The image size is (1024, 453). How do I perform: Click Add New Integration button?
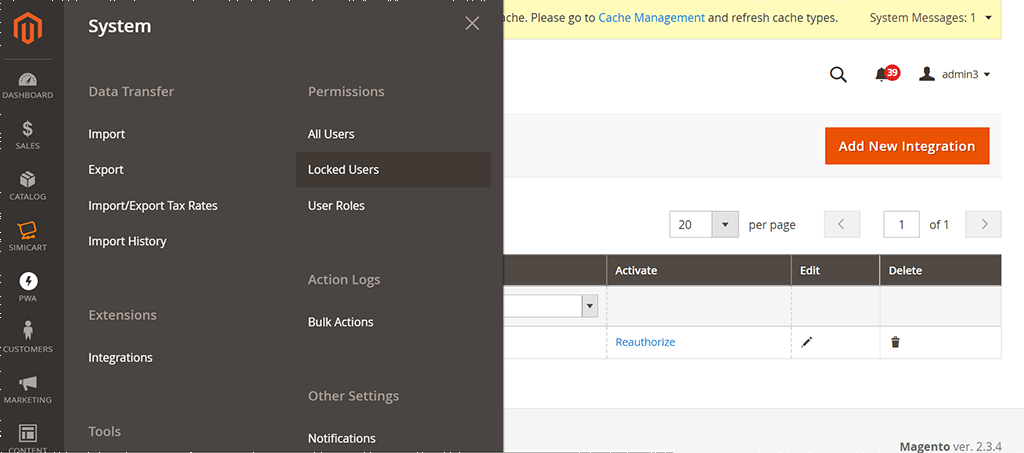906,146
